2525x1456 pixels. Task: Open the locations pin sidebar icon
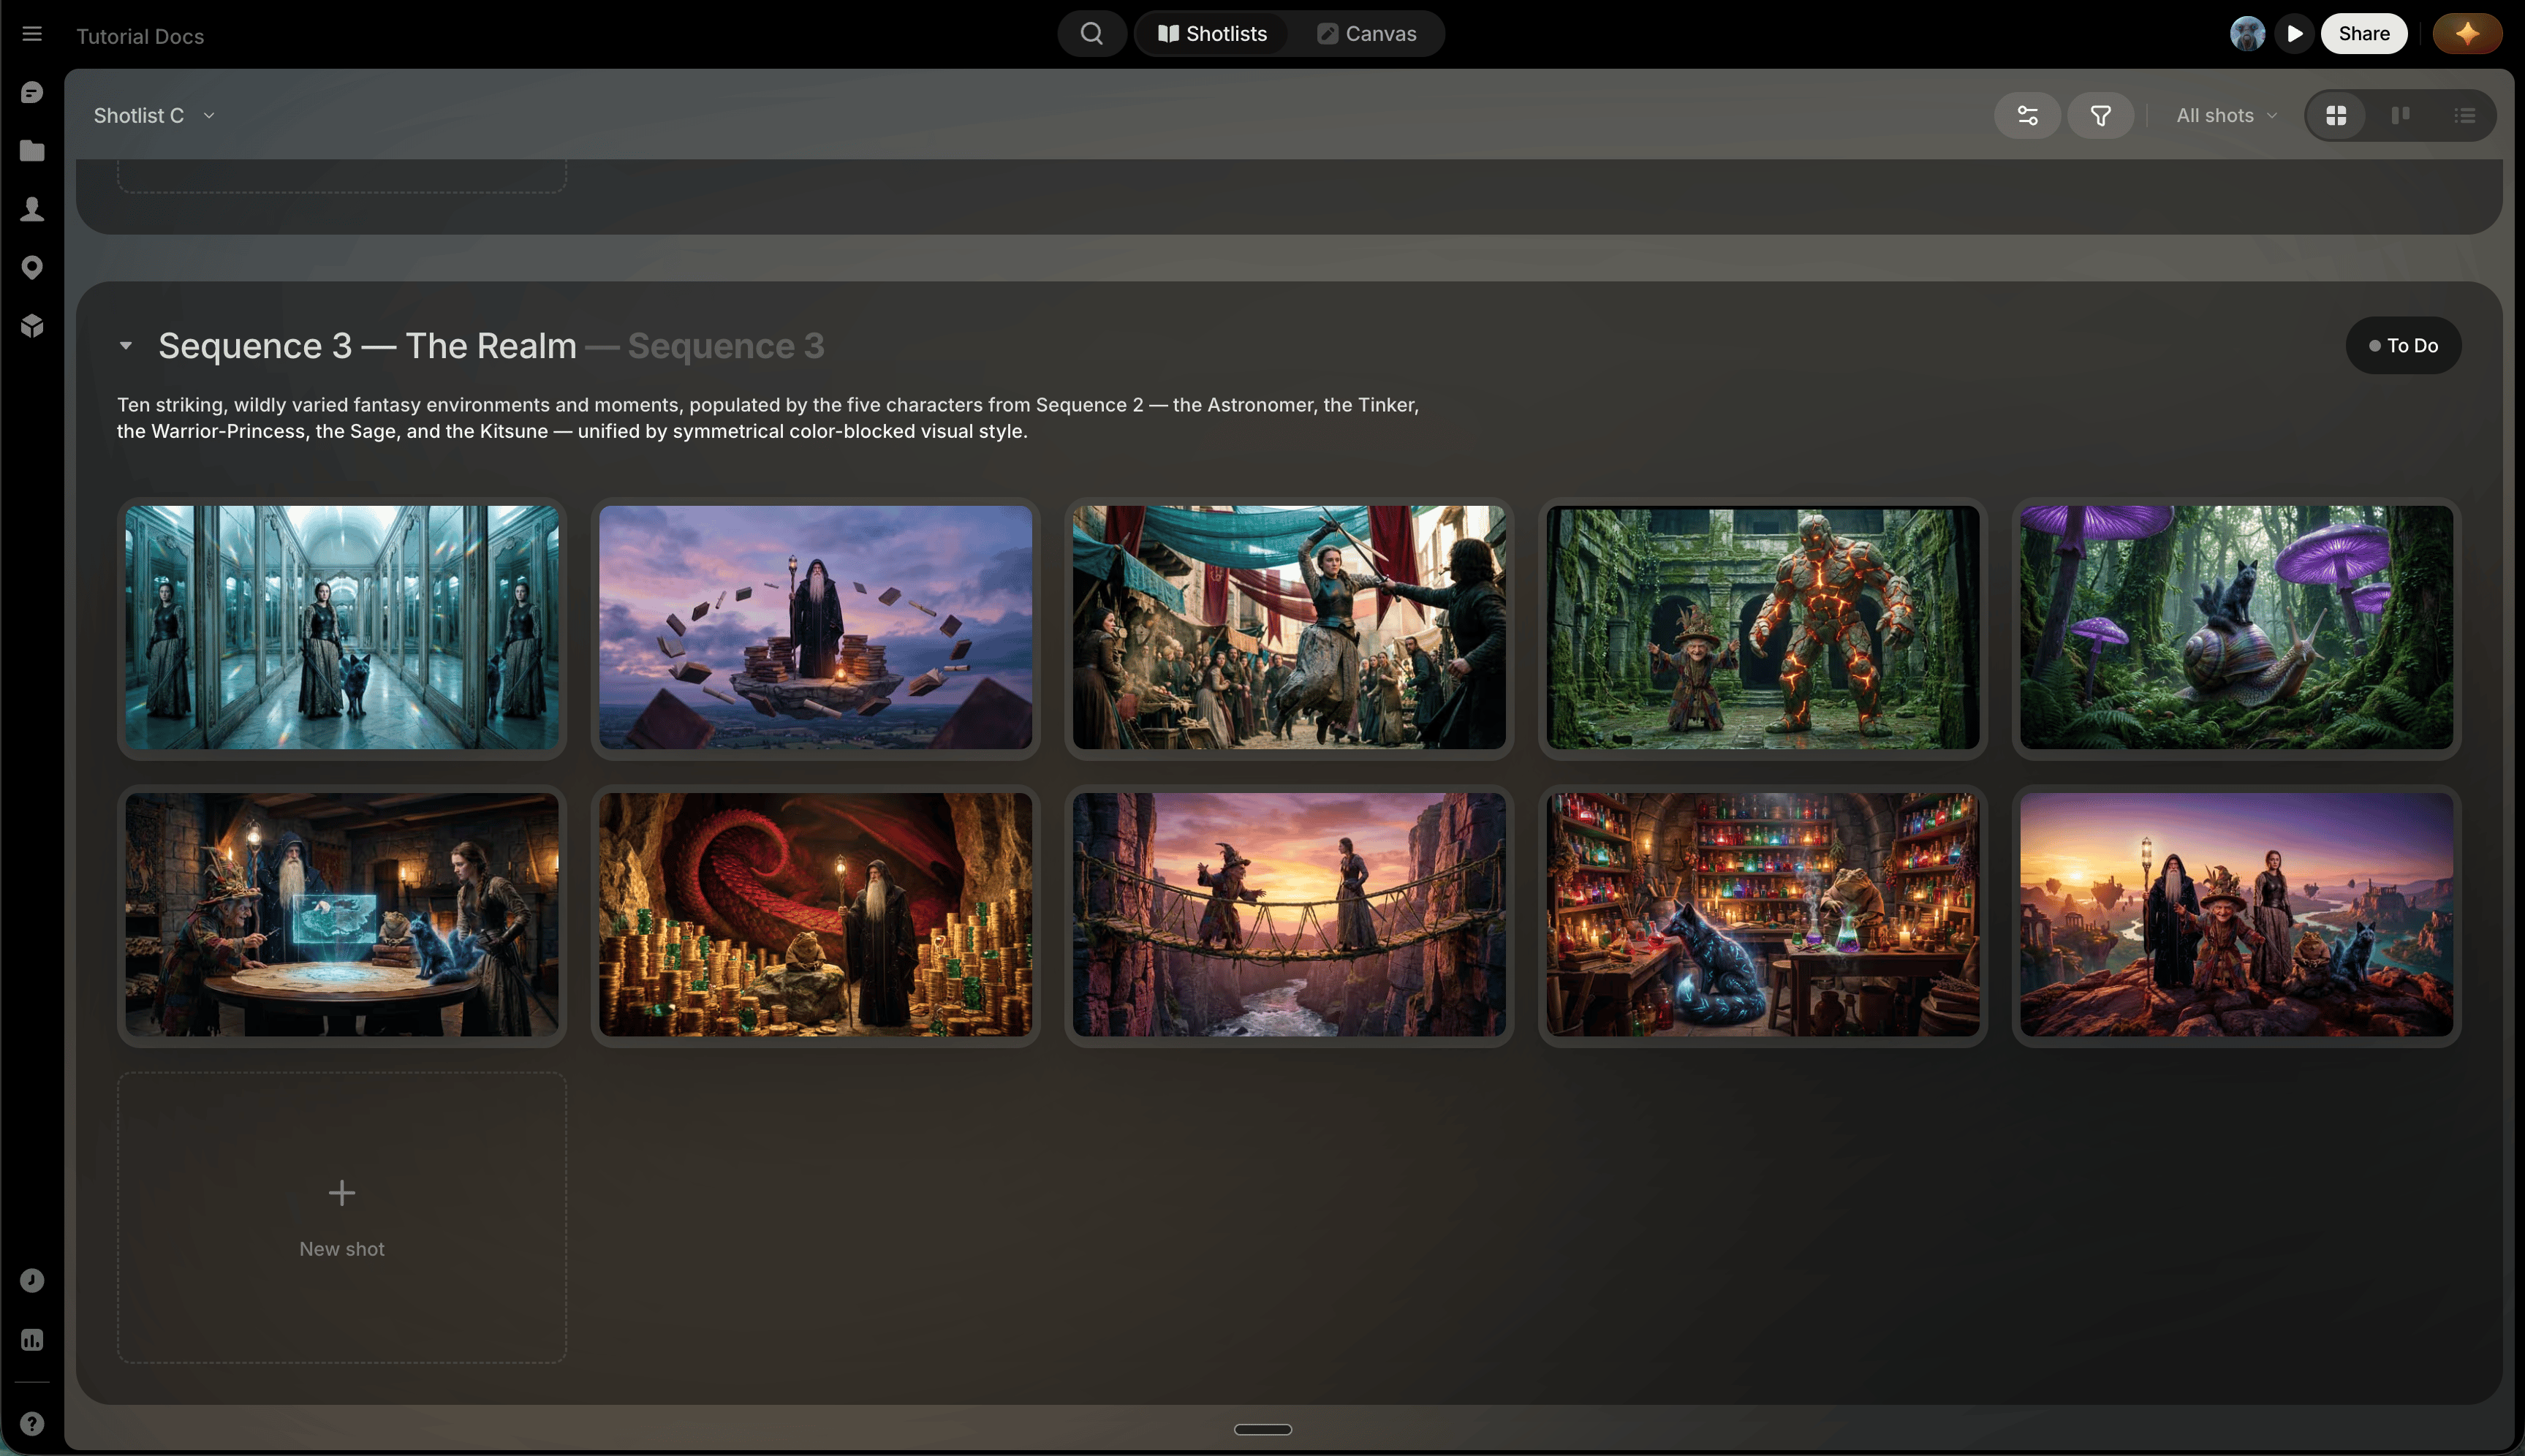tap(32, 267)
